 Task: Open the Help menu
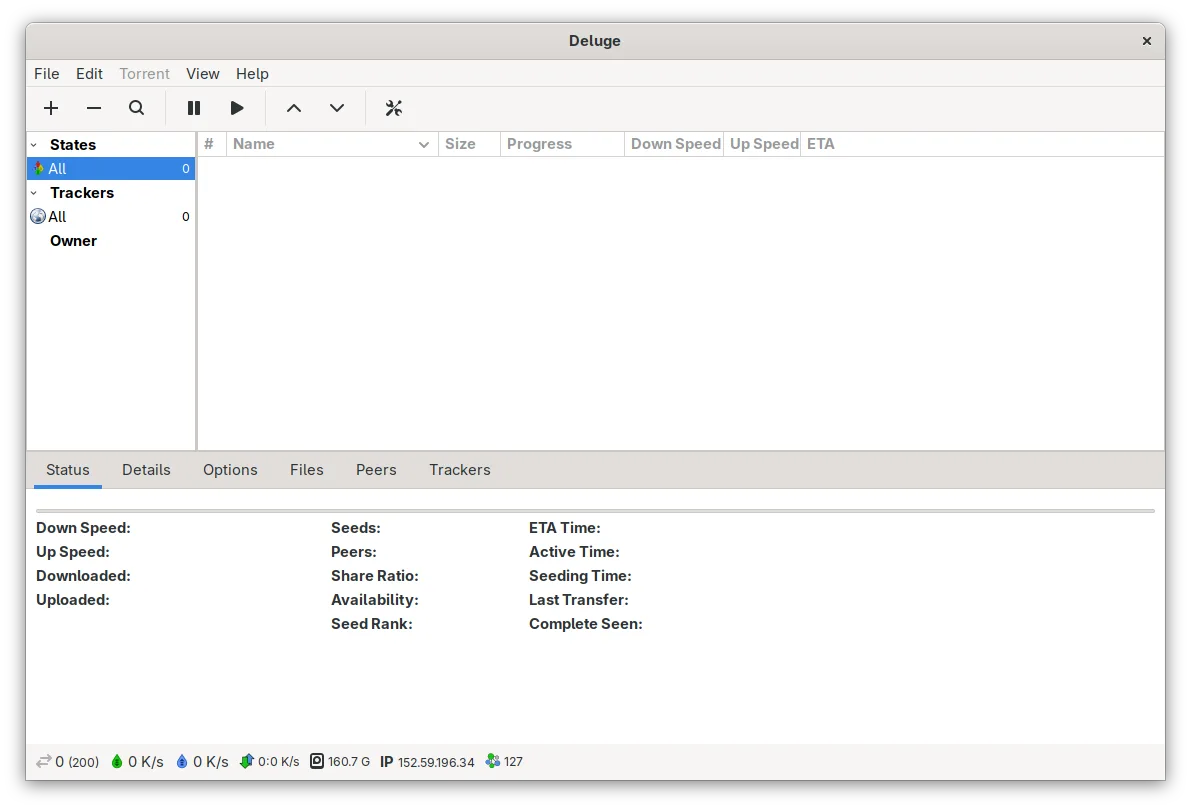pyautogui.click(x=252, y=74)
